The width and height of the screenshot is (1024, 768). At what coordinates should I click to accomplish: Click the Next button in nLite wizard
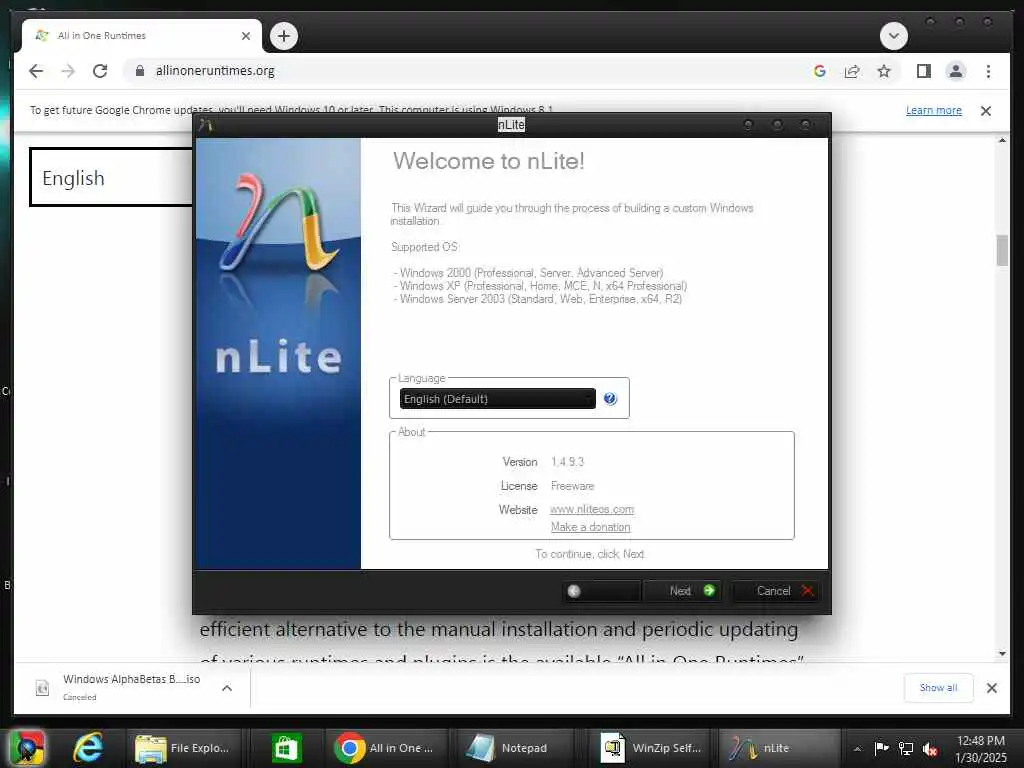[x=682, y=591]
